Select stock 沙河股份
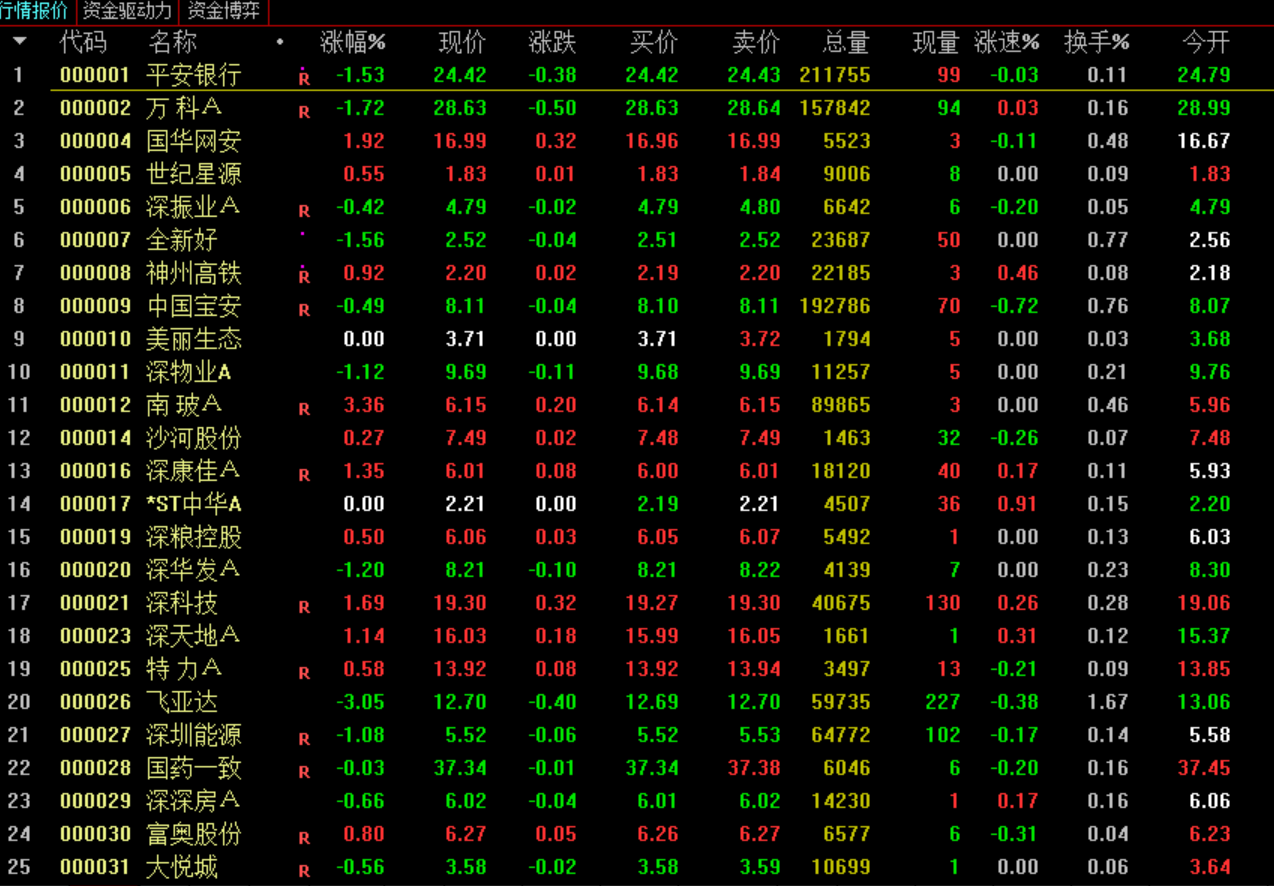The image size is (1274, 886). [x=194, y=438]
